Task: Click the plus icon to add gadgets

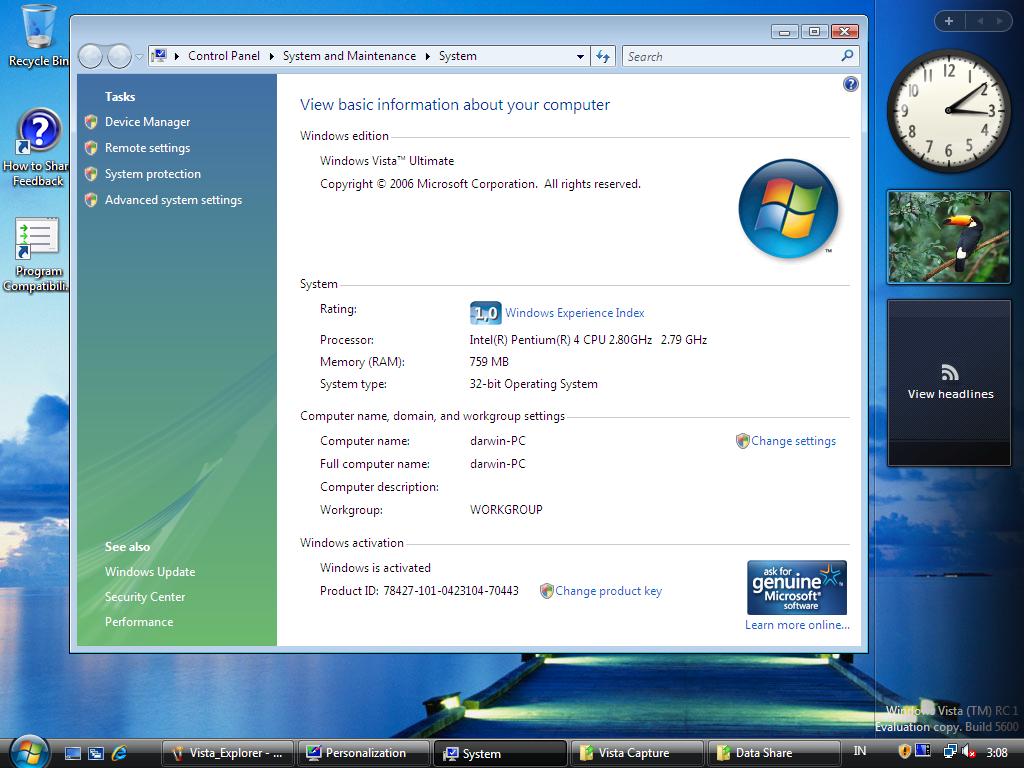Action: pyautogui.click(x=948, y=20)
